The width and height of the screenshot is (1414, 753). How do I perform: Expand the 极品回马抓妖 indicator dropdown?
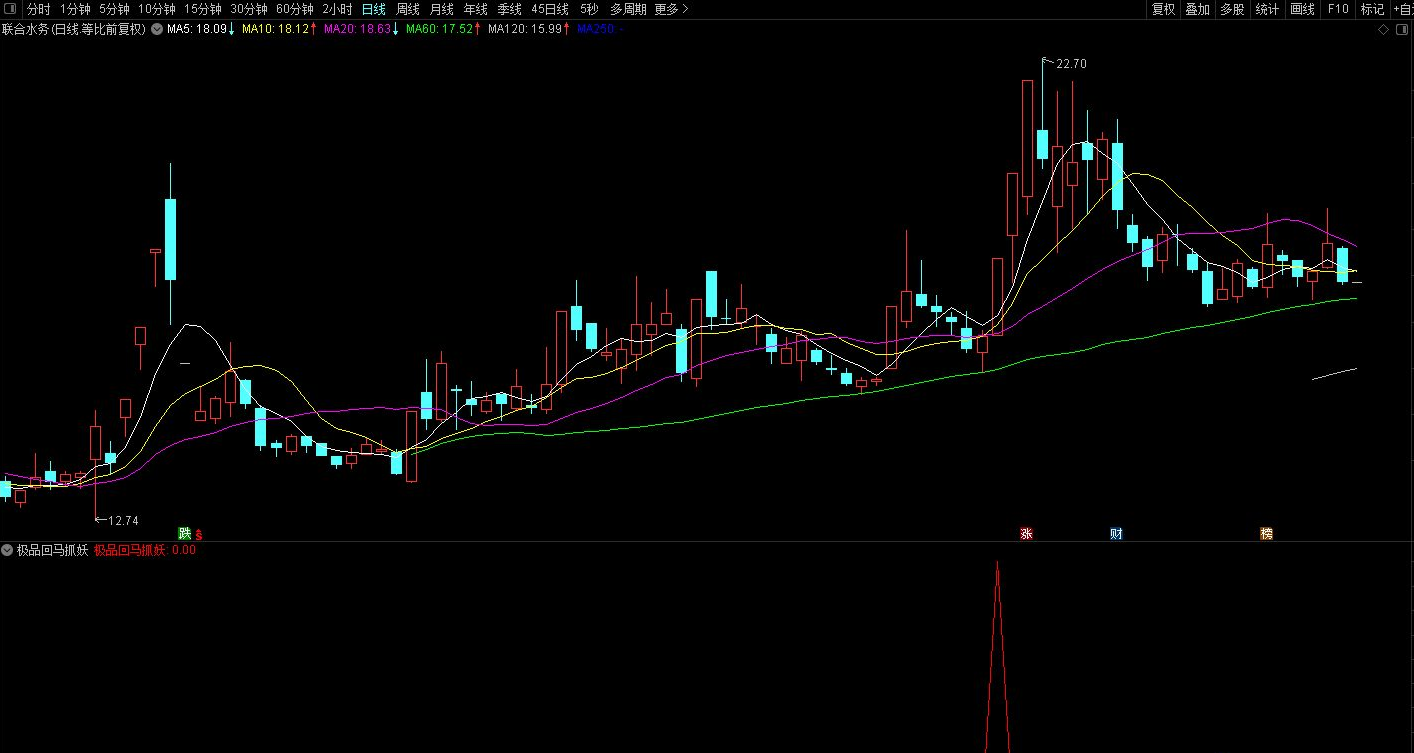(x=7, y=550)
